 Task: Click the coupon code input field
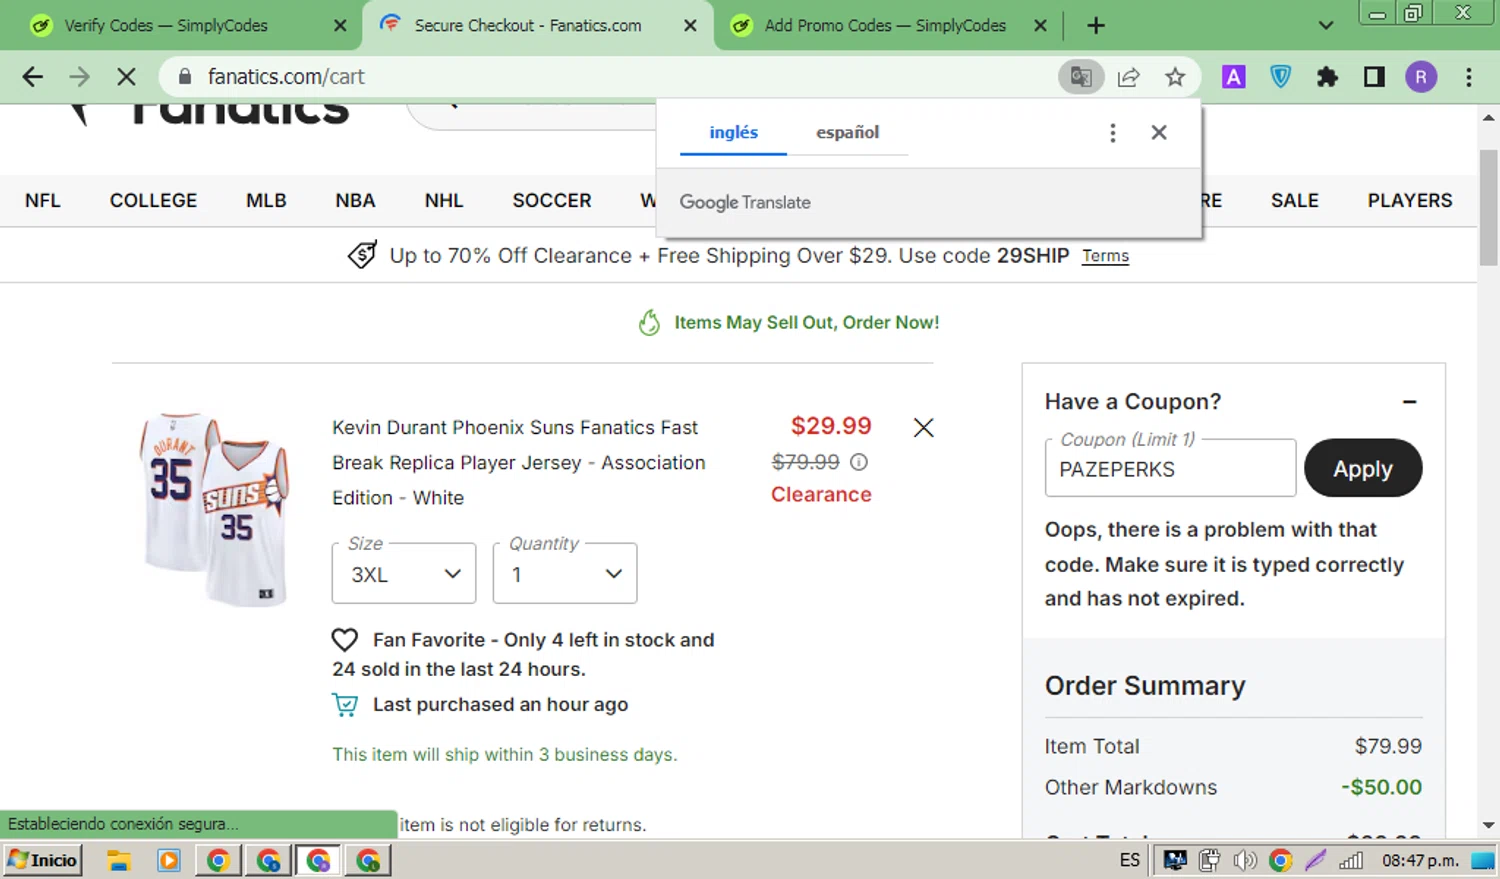tap(1170, 468)
